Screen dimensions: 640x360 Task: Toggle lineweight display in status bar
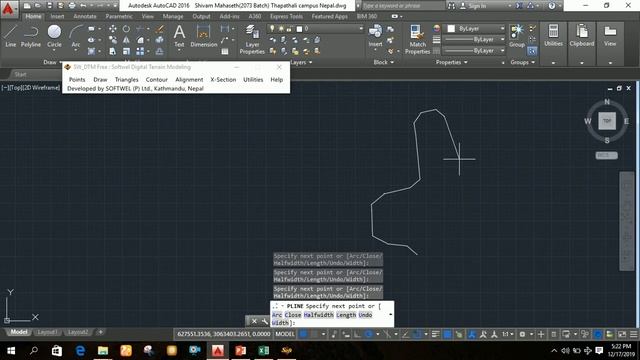436,334
